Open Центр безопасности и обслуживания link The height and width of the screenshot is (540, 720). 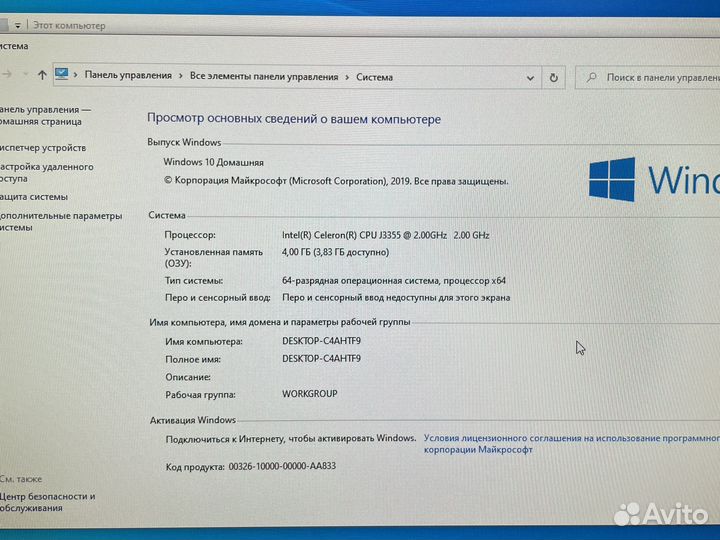point(47,502)
